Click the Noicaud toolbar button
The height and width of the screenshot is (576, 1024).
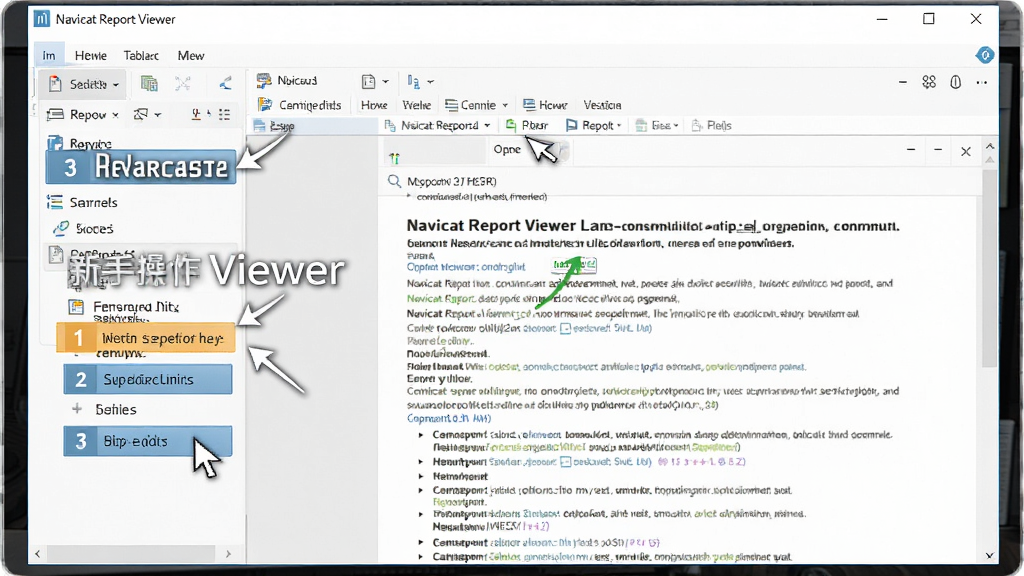click(287, 80)
